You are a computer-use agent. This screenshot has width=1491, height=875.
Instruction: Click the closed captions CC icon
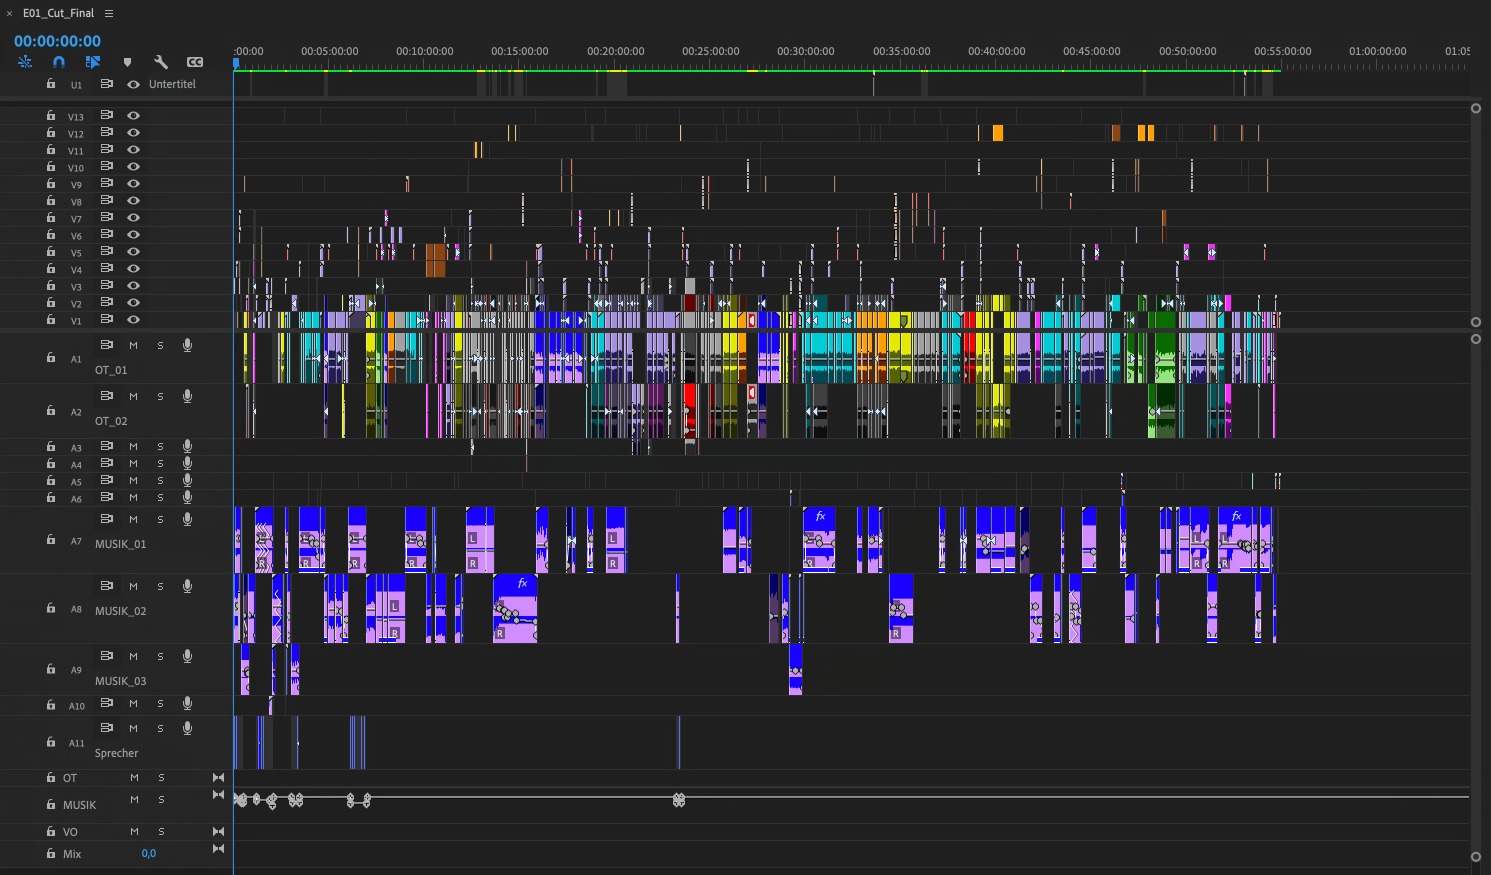point(195,62)
